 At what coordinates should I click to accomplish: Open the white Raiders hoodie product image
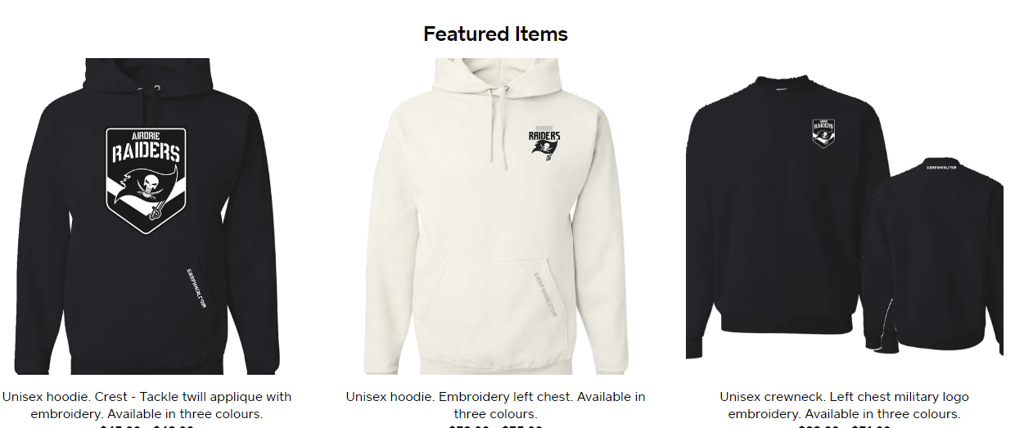[x=496, y=216]
